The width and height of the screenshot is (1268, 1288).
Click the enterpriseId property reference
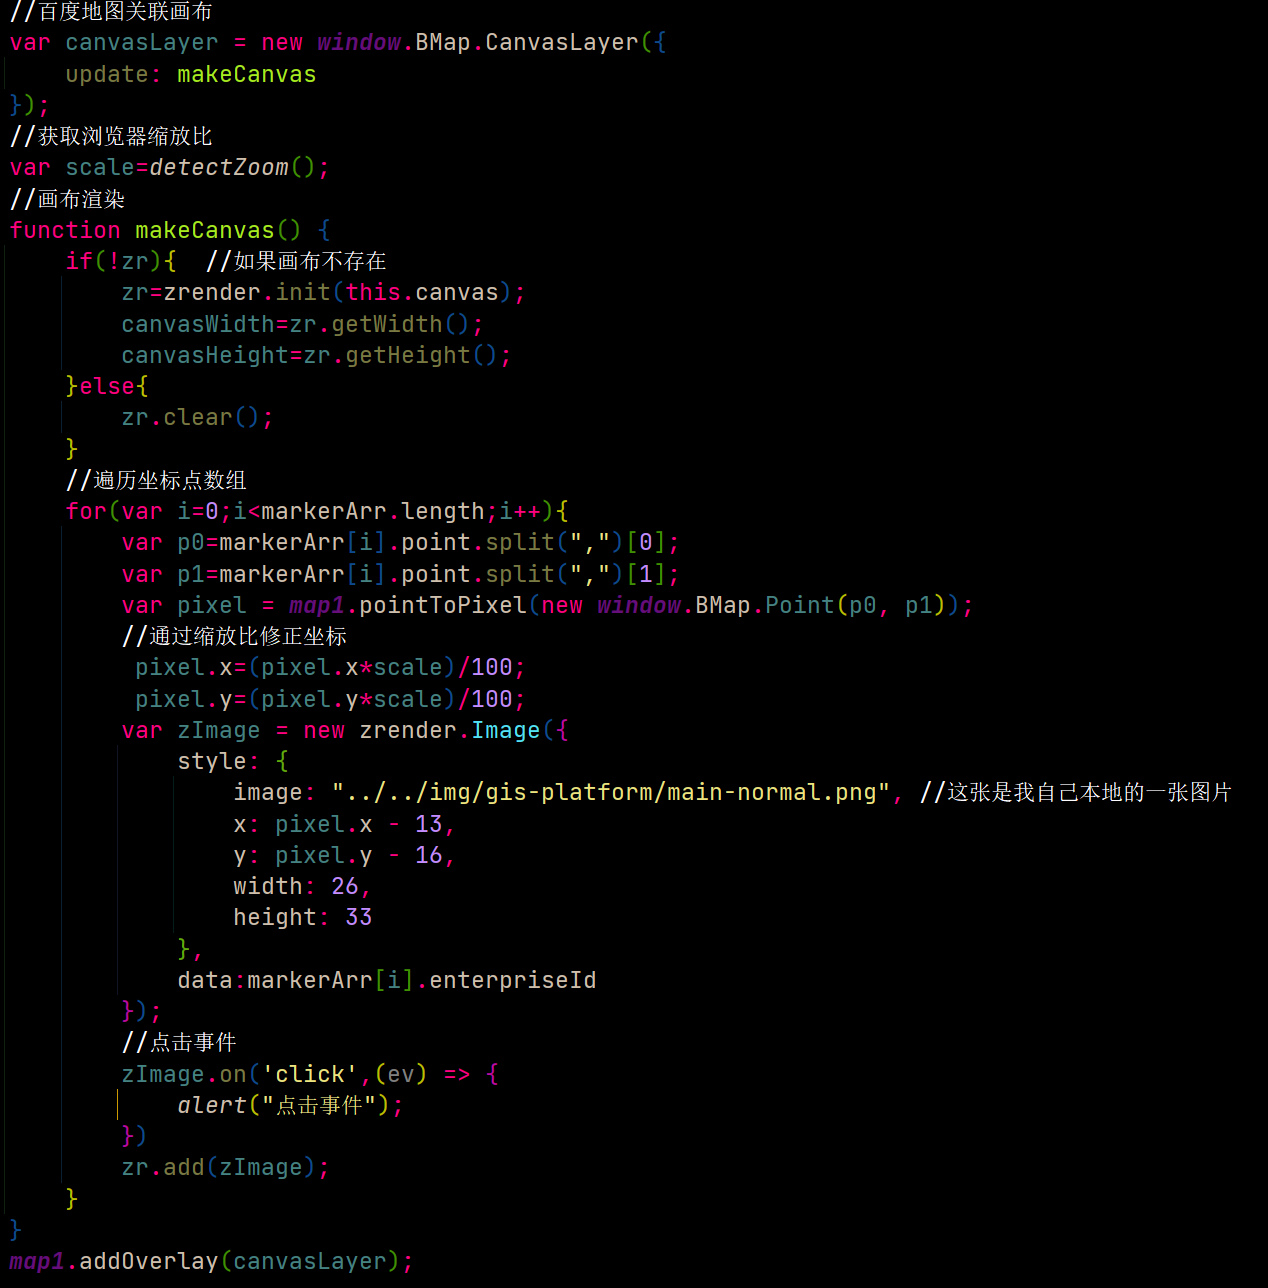512,979
